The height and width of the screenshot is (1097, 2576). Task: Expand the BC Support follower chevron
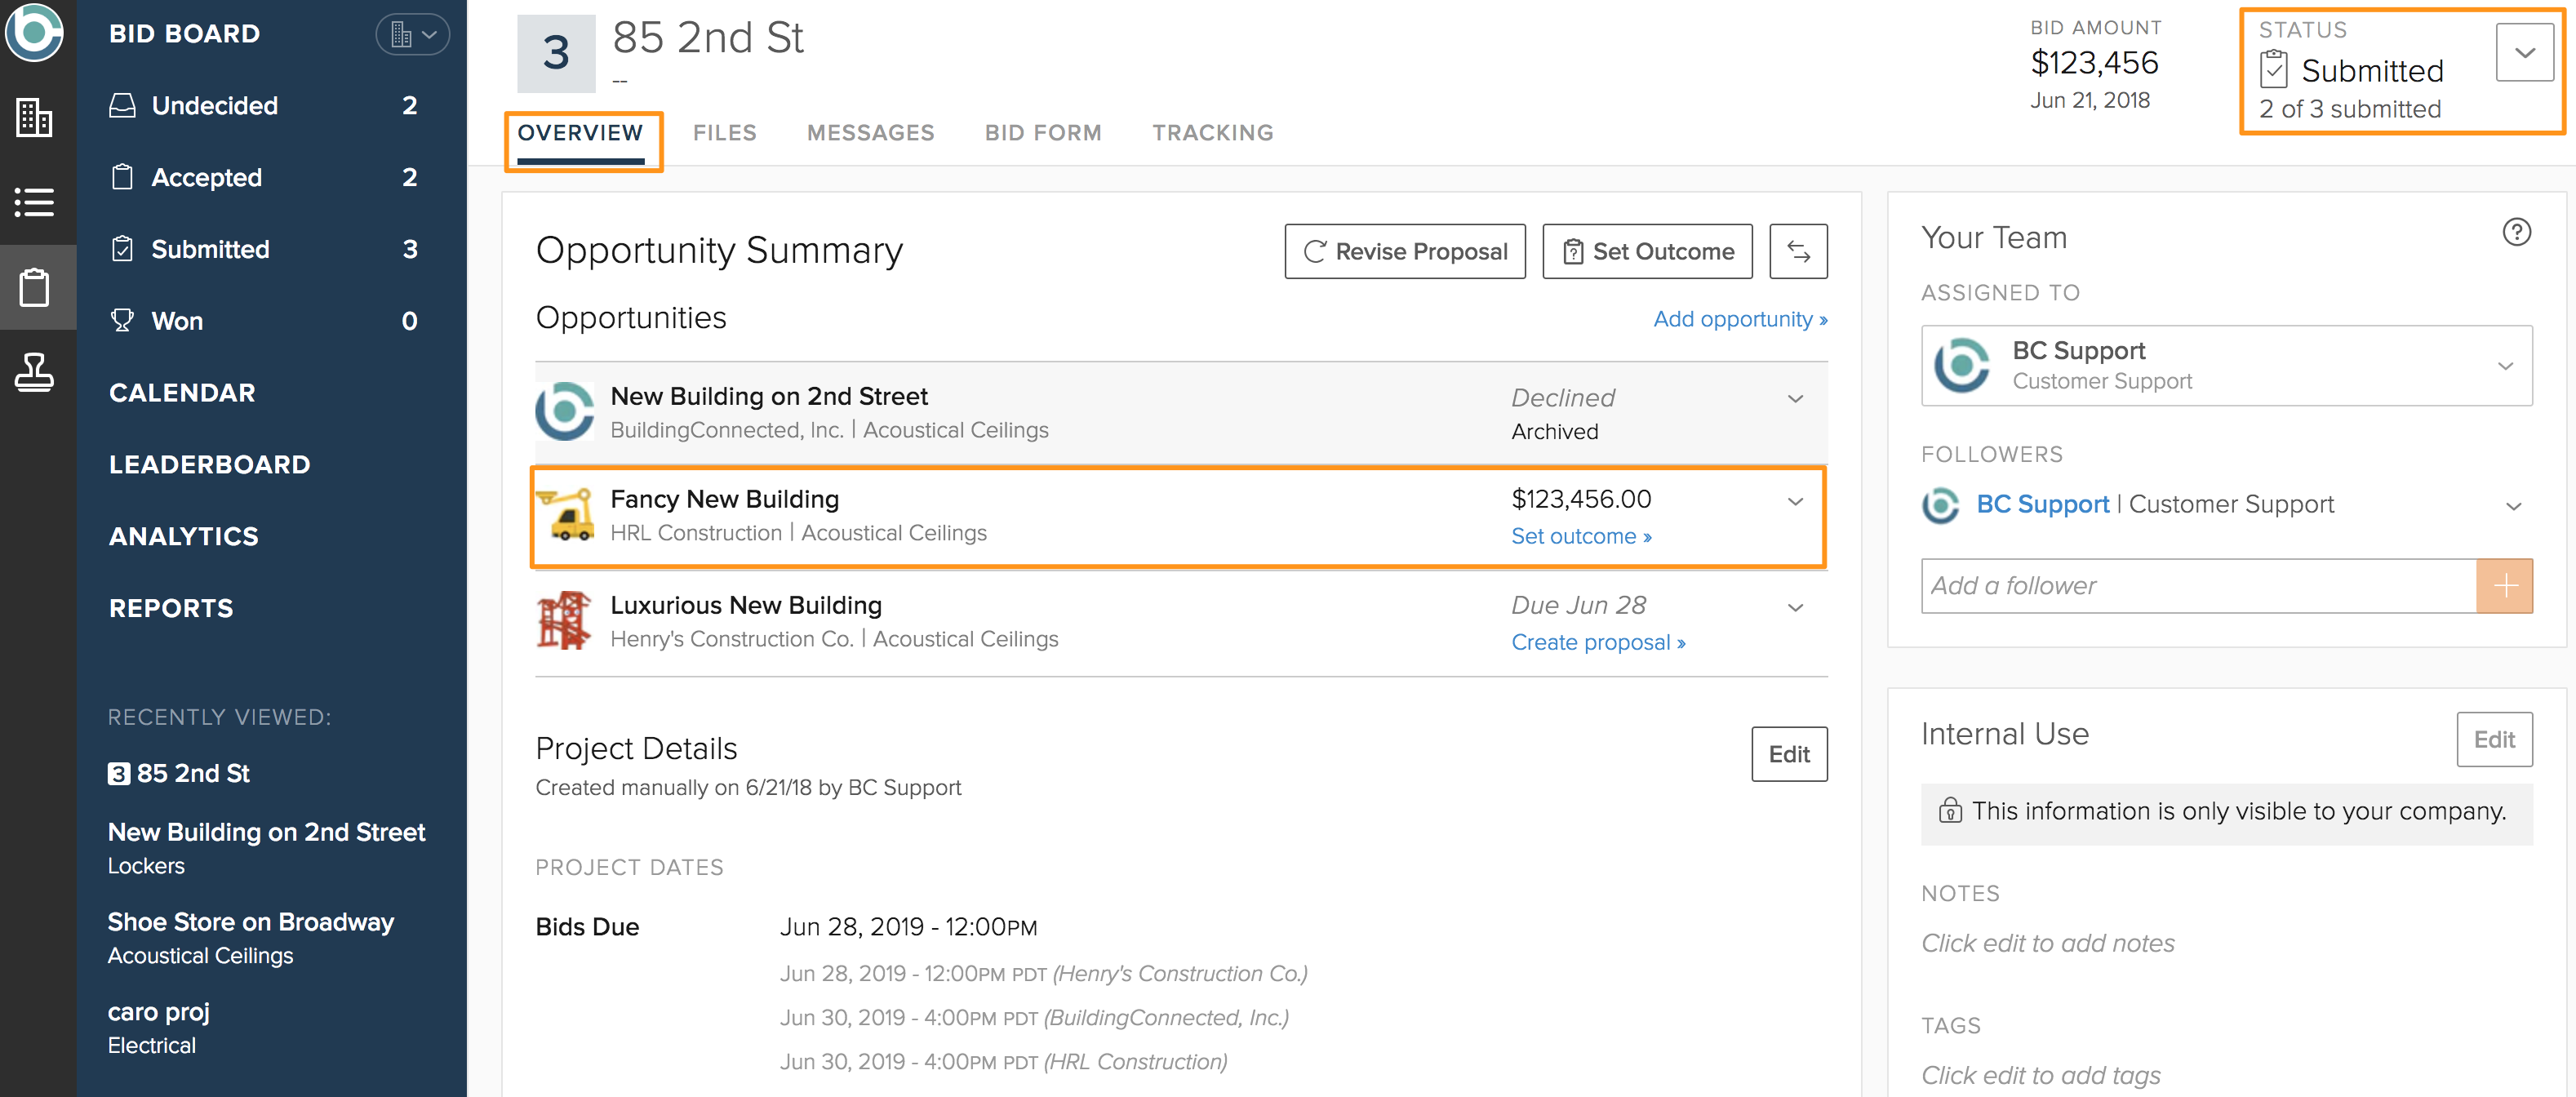(x=2513, y=506)
